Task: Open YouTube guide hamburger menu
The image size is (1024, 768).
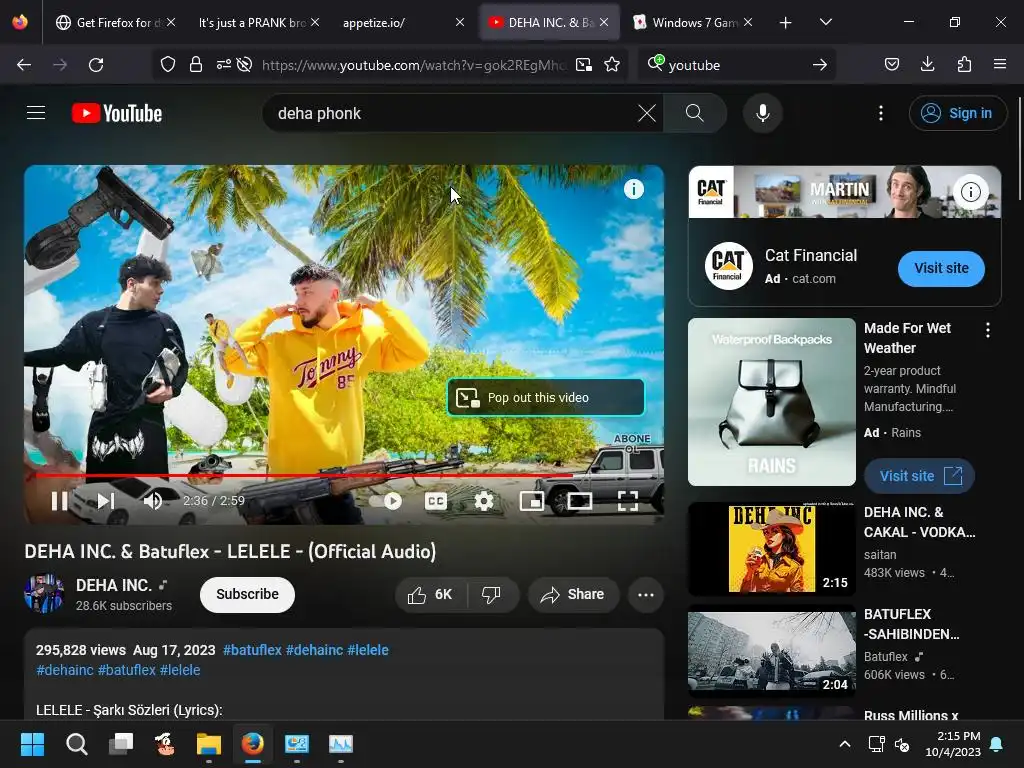Action: (x=36, y=113)
